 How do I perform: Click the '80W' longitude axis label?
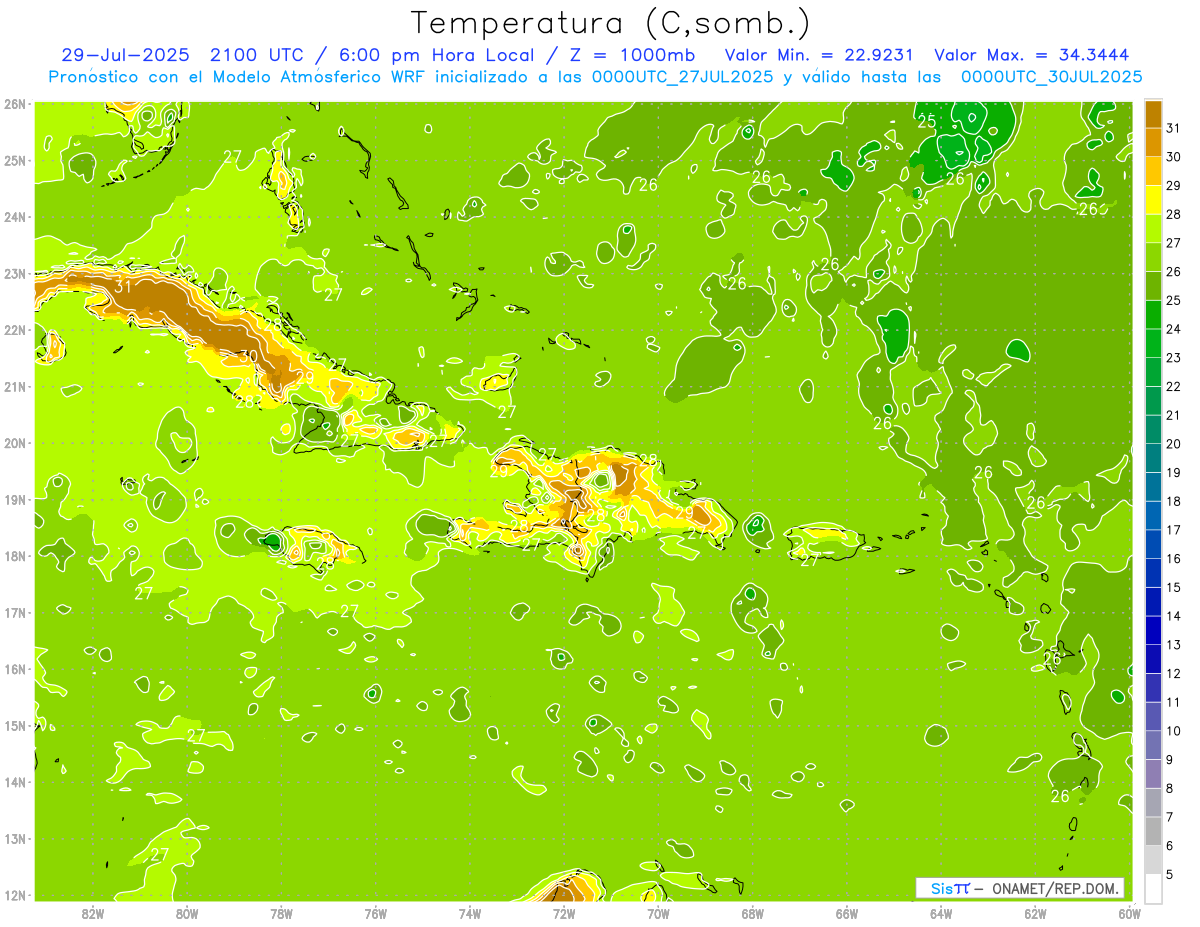click(x=187, y=913)
